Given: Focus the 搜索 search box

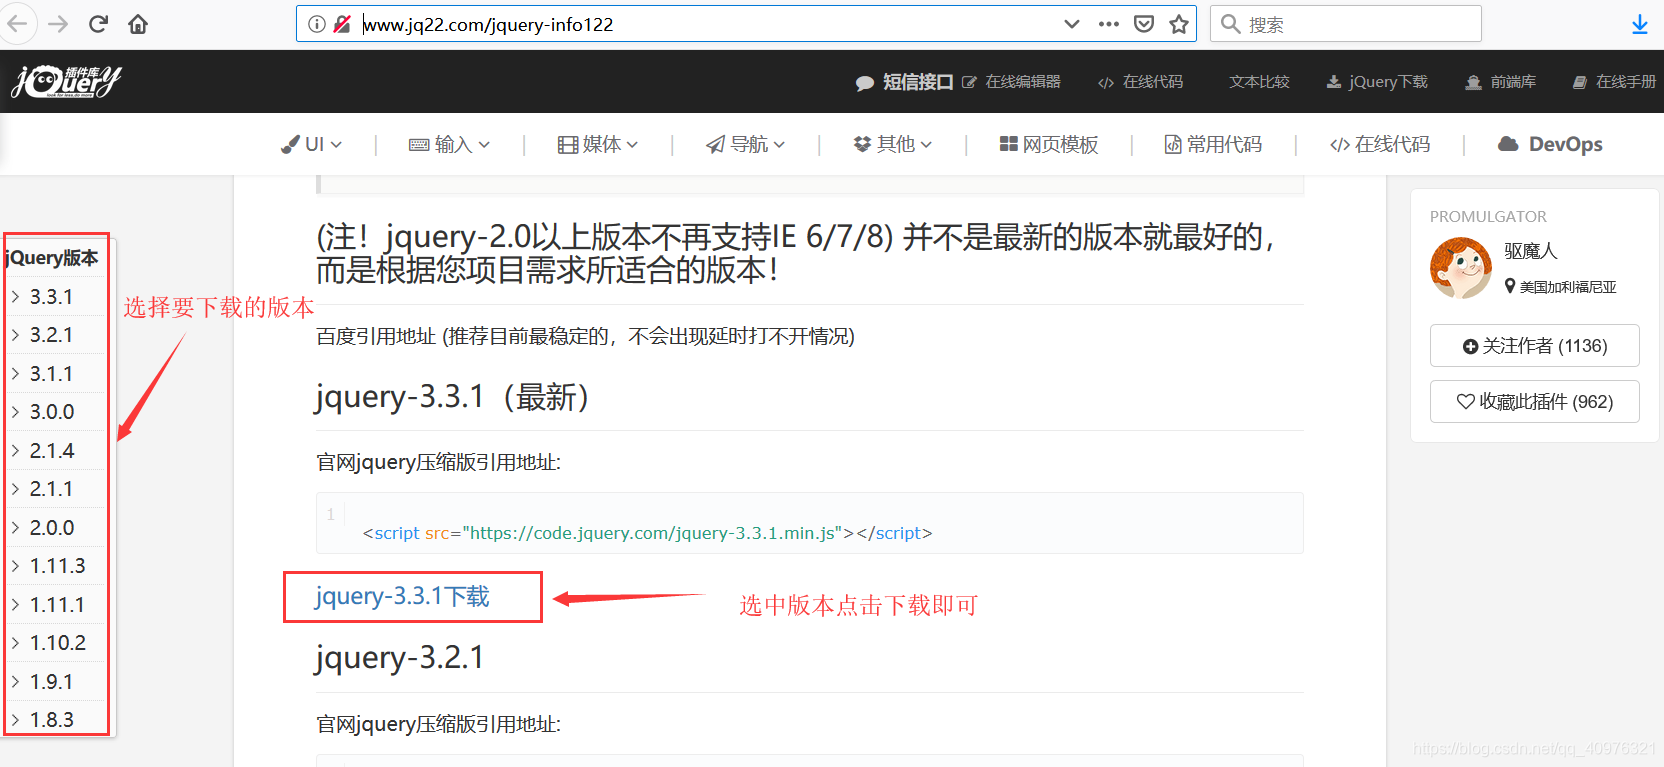Looking at the screenshot, I should point(1346,24).
